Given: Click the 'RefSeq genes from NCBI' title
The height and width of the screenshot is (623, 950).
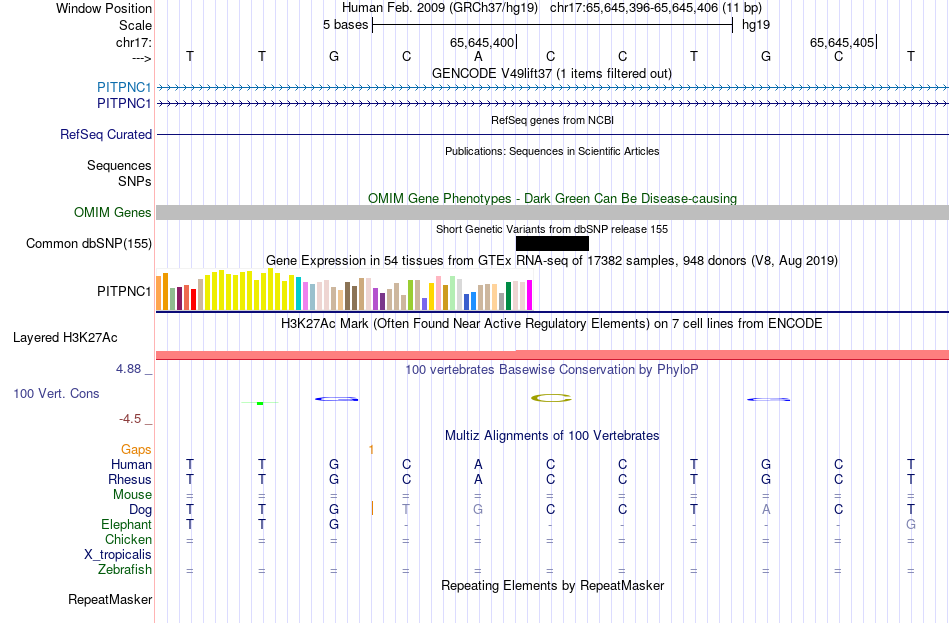Looking at the screenshot, I should pyautogui.click(x=553, y=120).
